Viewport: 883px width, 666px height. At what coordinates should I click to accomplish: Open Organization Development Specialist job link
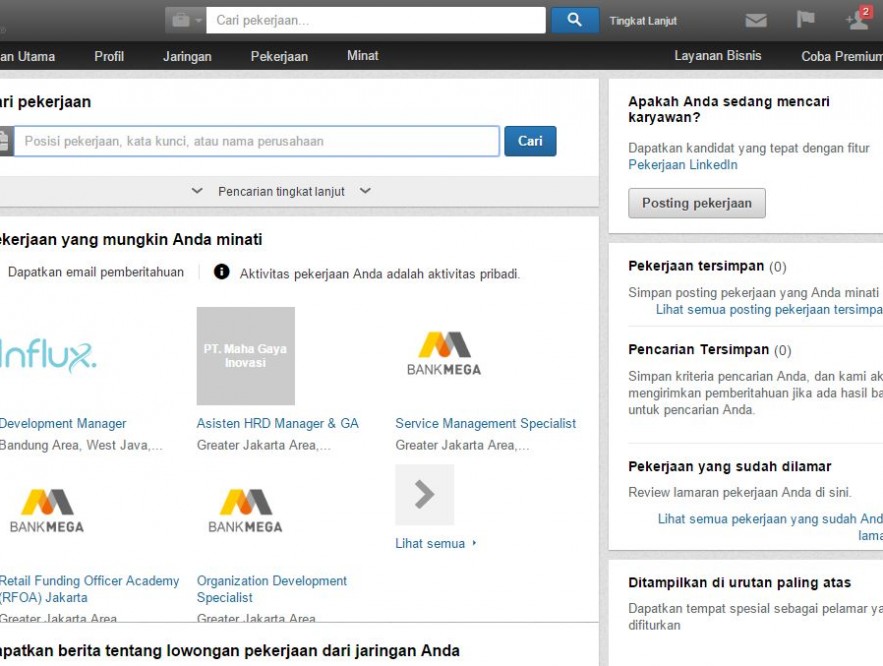tap(271, 589)
